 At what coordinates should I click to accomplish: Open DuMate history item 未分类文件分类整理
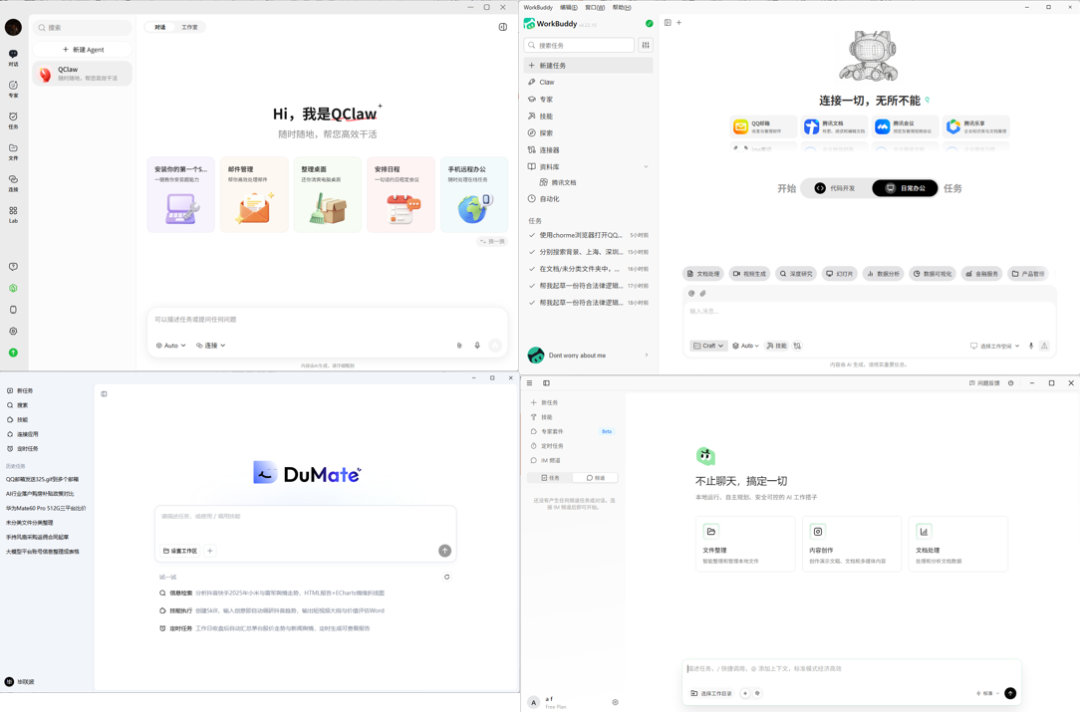[x=30, y=523]
